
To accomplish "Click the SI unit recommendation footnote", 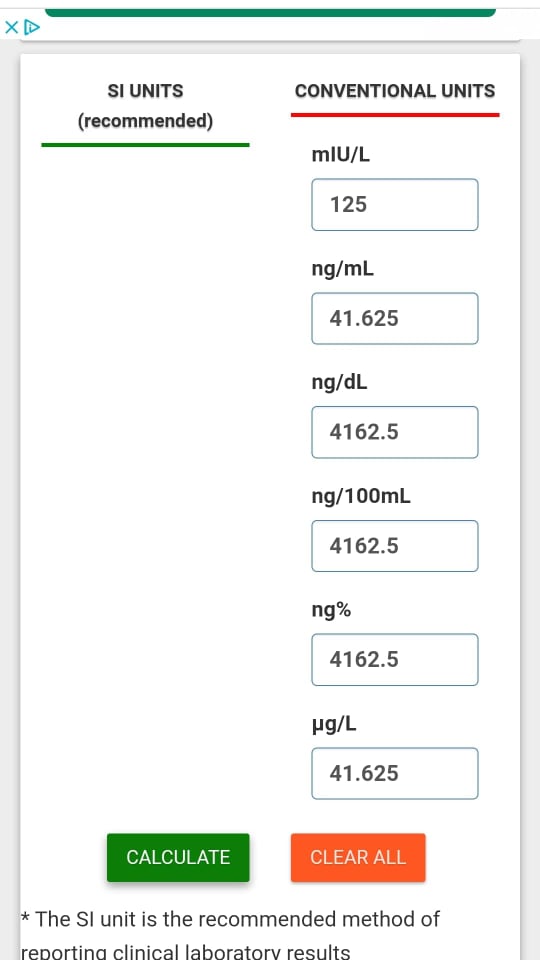I will point(230,935).
